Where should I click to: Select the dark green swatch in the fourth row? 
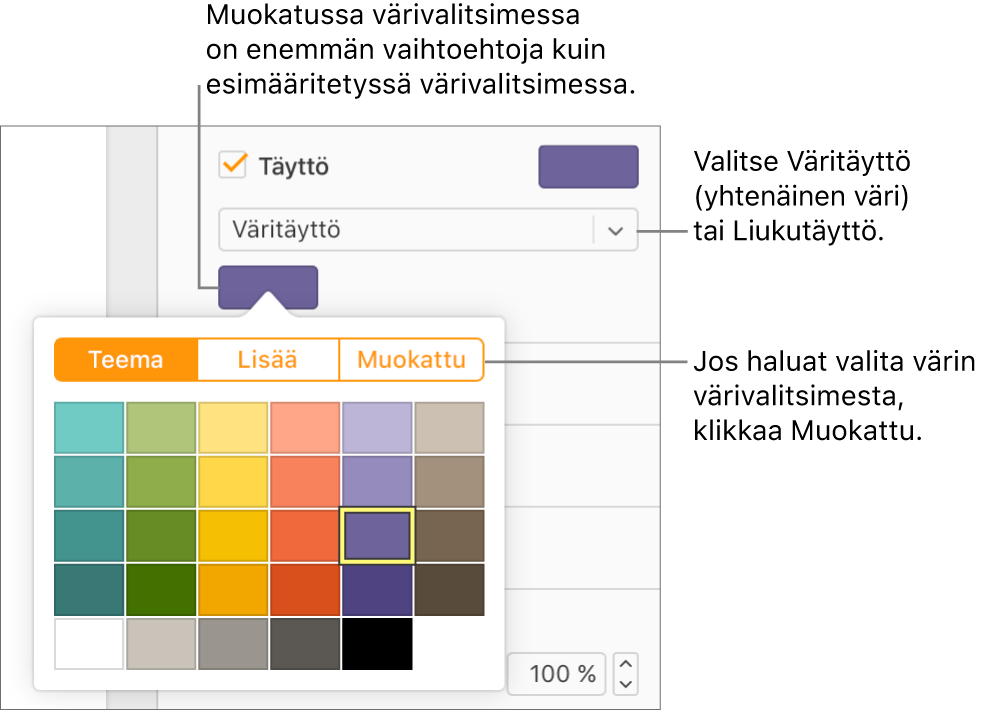click(161, 589)
